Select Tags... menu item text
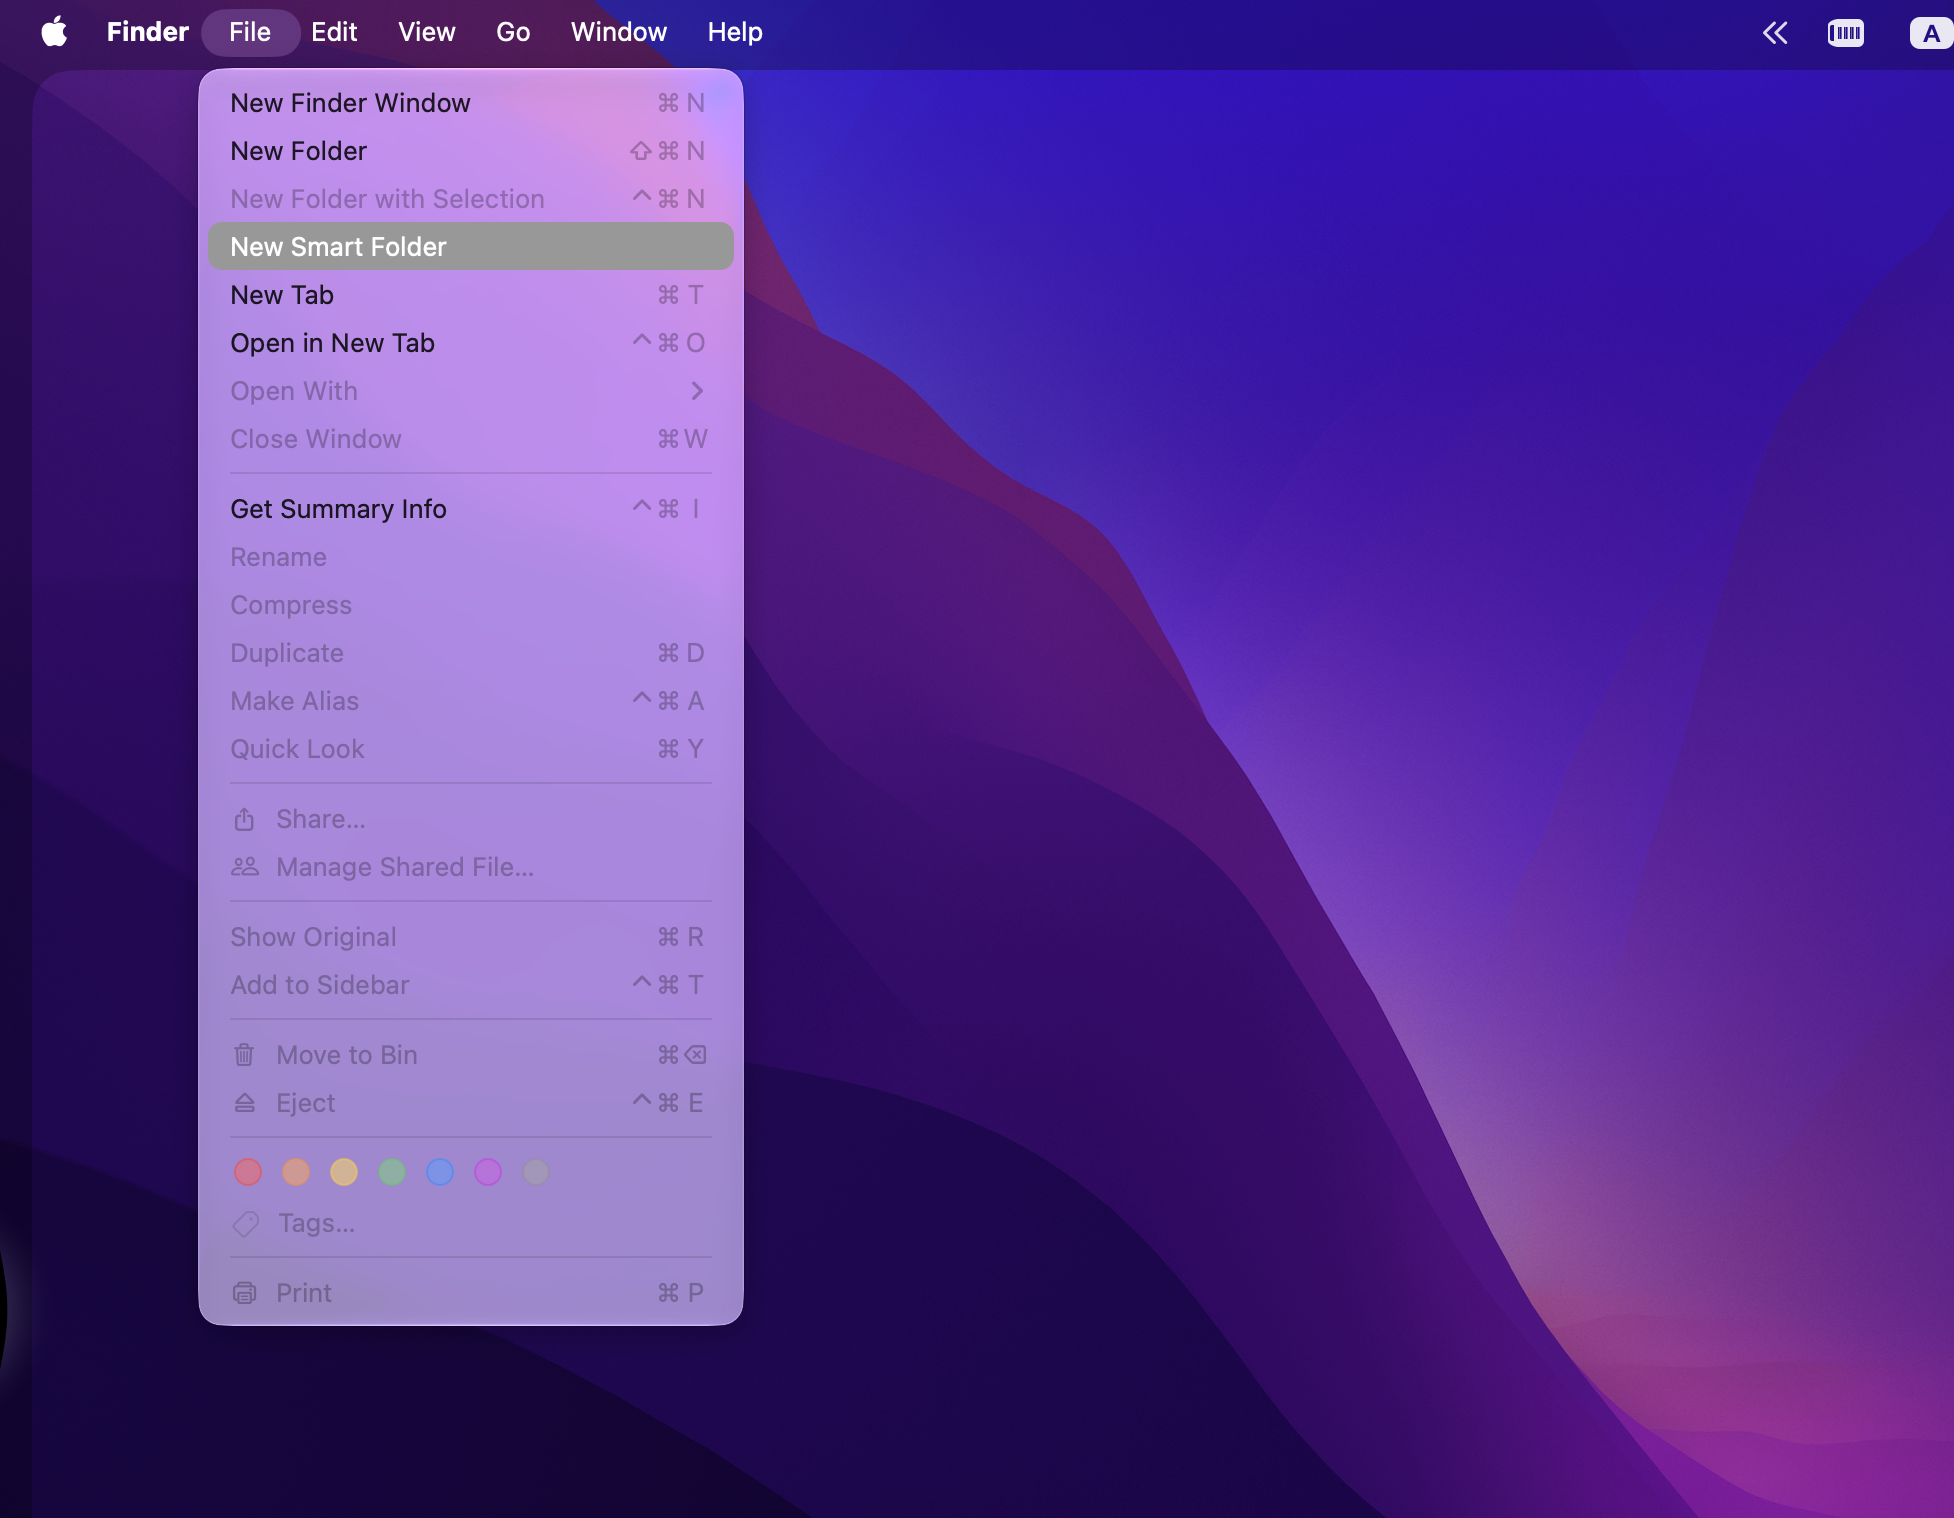The image size is (1954, 1518). [x=316, y=1223]
